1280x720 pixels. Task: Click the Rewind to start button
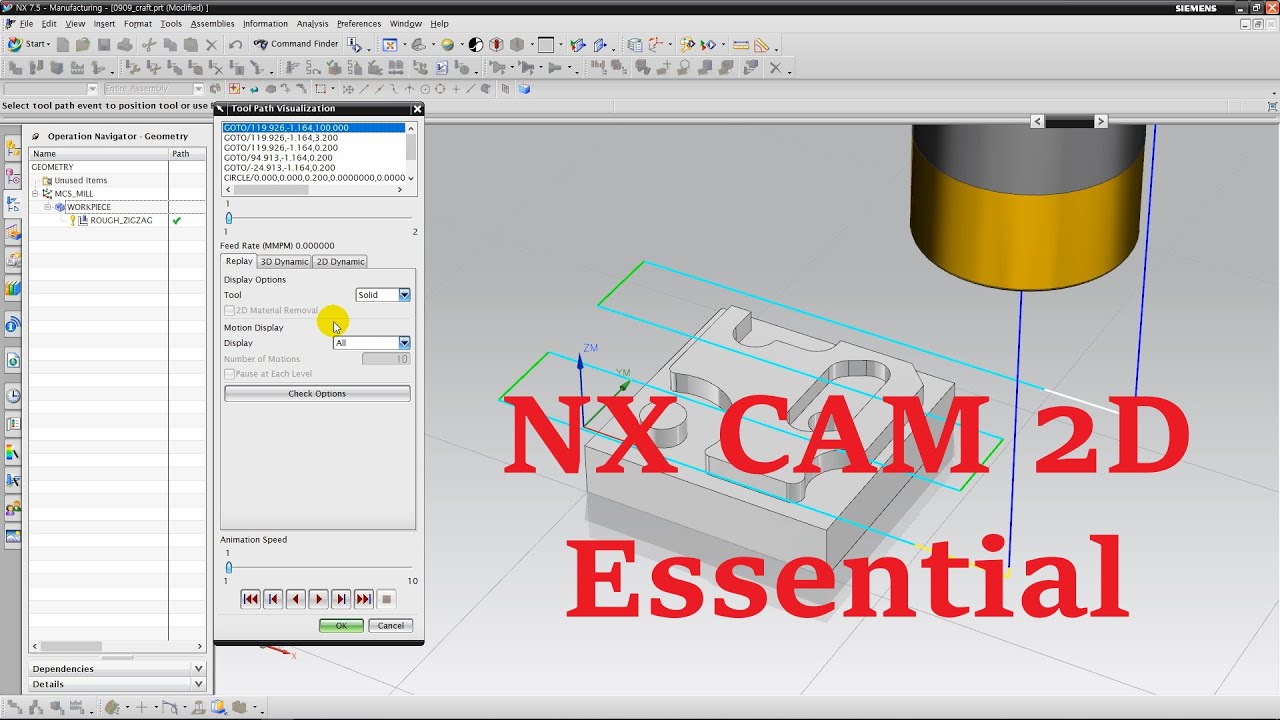pos(250,599)
